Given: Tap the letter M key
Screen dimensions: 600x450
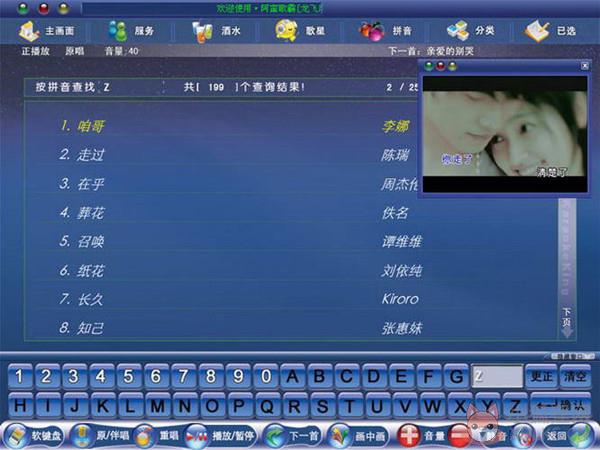Looking at the screenshot, I should (157, 406).
